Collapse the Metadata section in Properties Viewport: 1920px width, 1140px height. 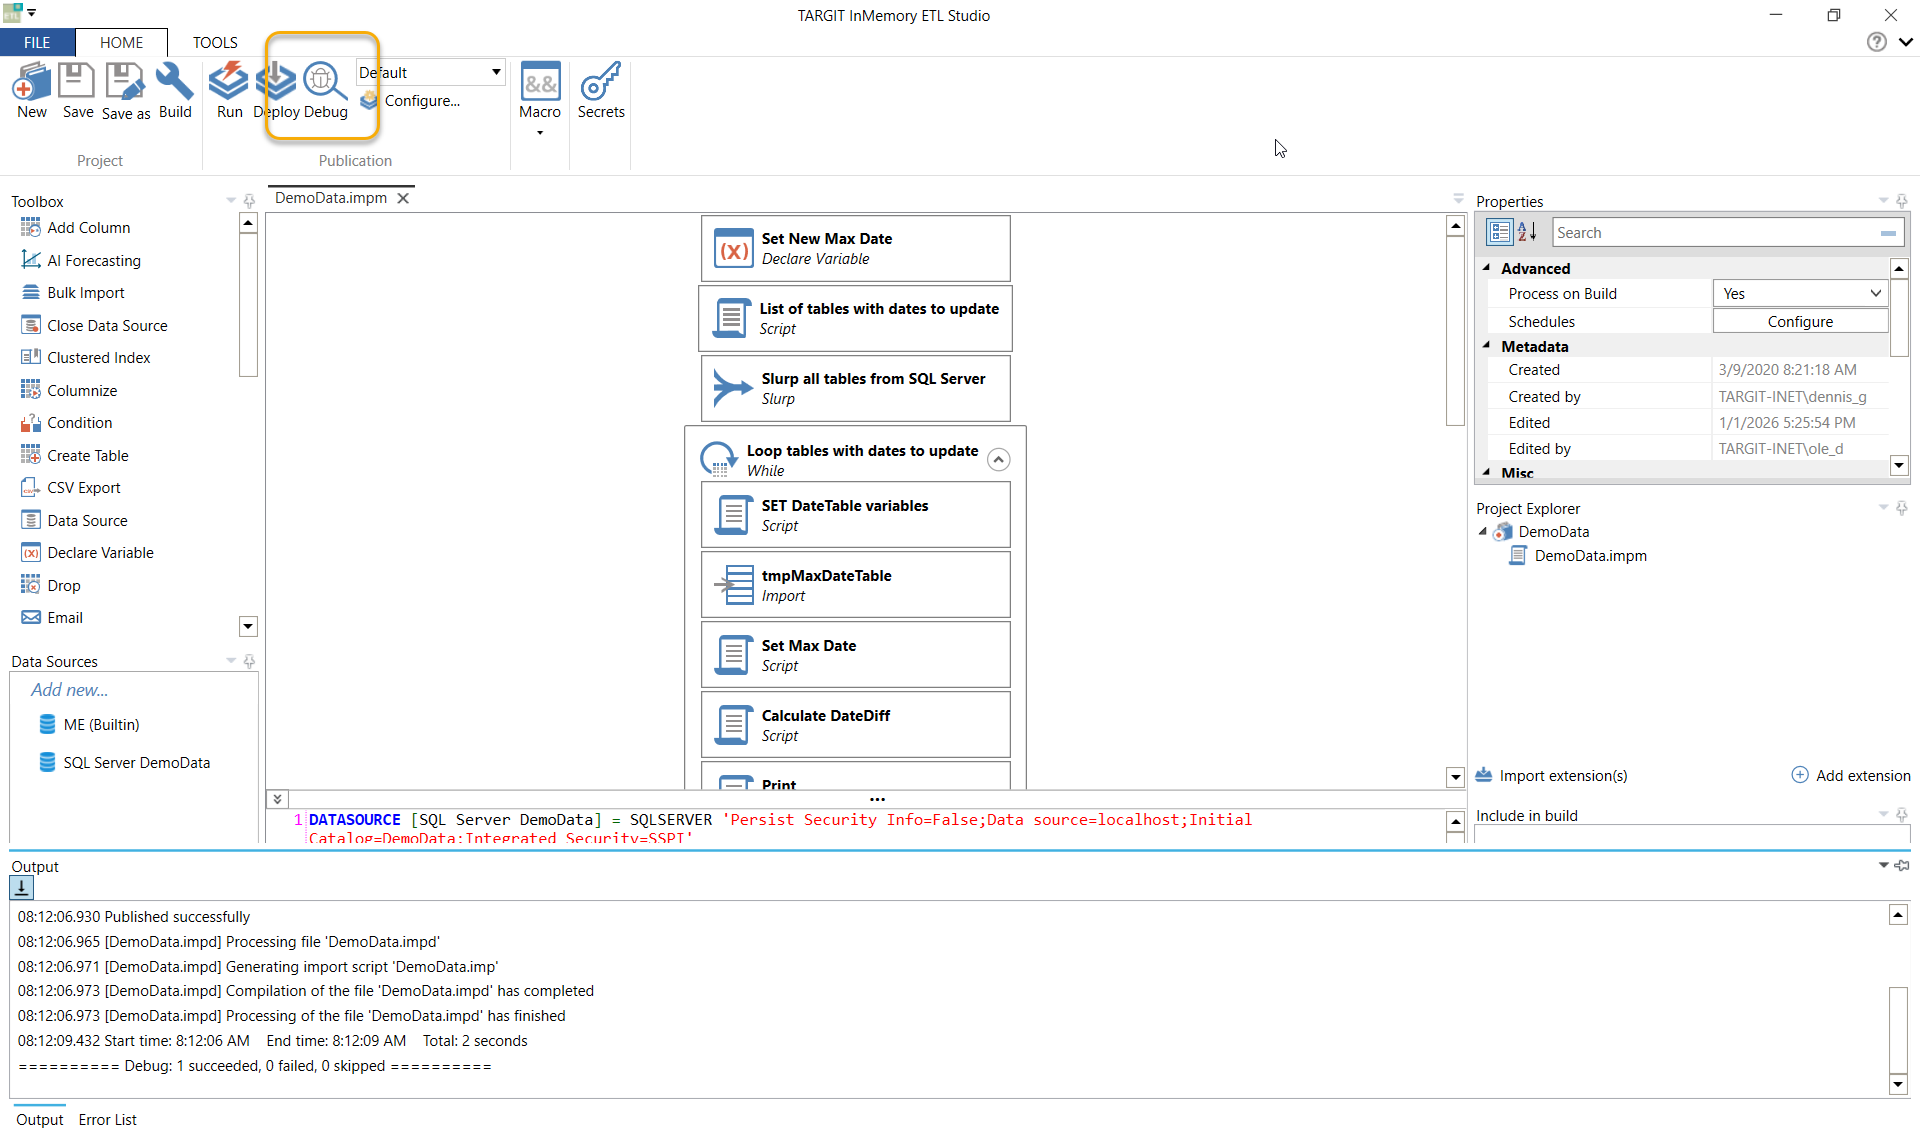pos(1487,346)
